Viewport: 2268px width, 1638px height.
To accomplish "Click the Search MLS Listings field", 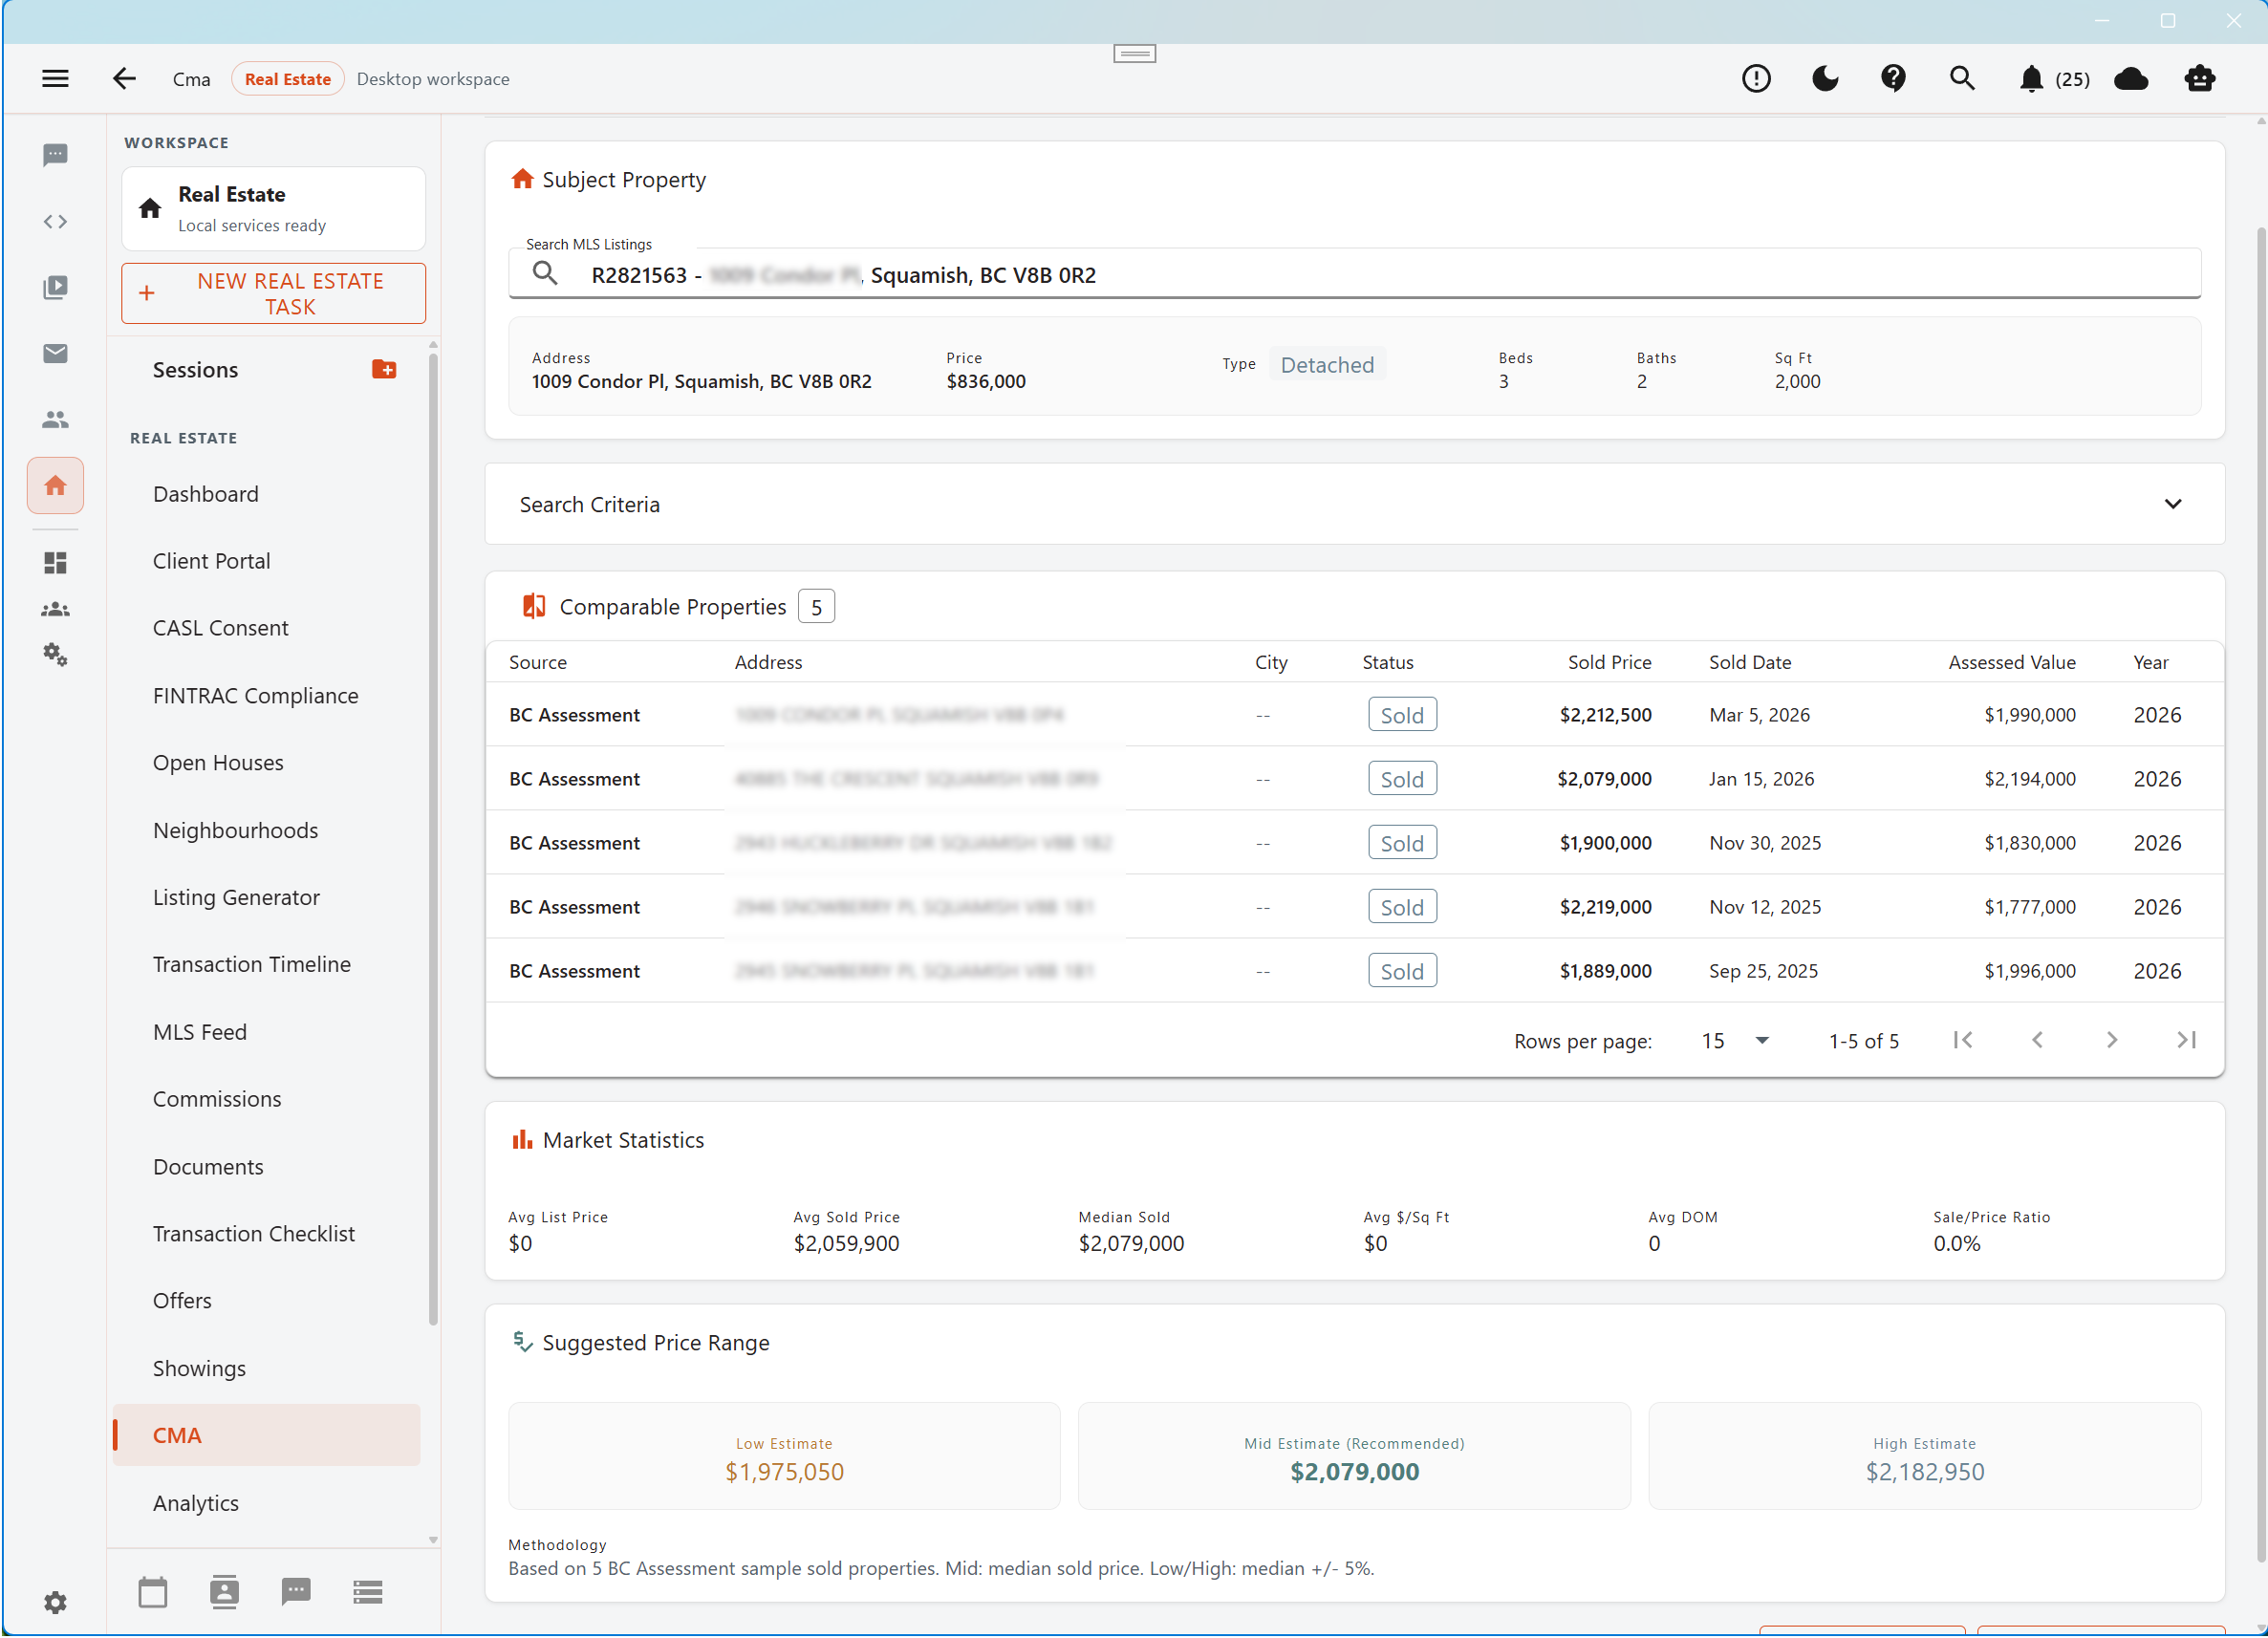I will 1355,274.
